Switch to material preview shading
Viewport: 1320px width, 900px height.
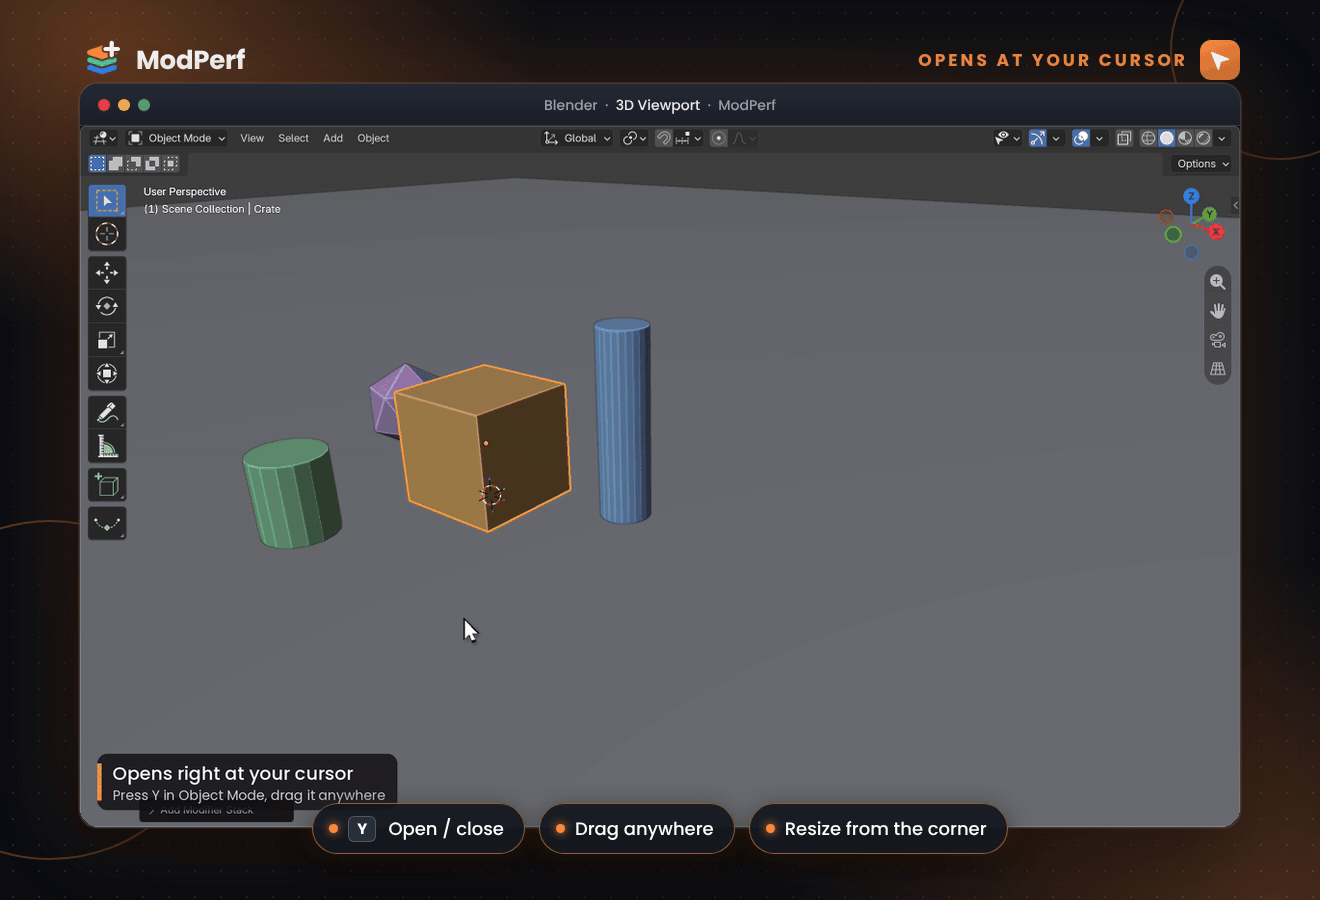tap(1185, 138)
